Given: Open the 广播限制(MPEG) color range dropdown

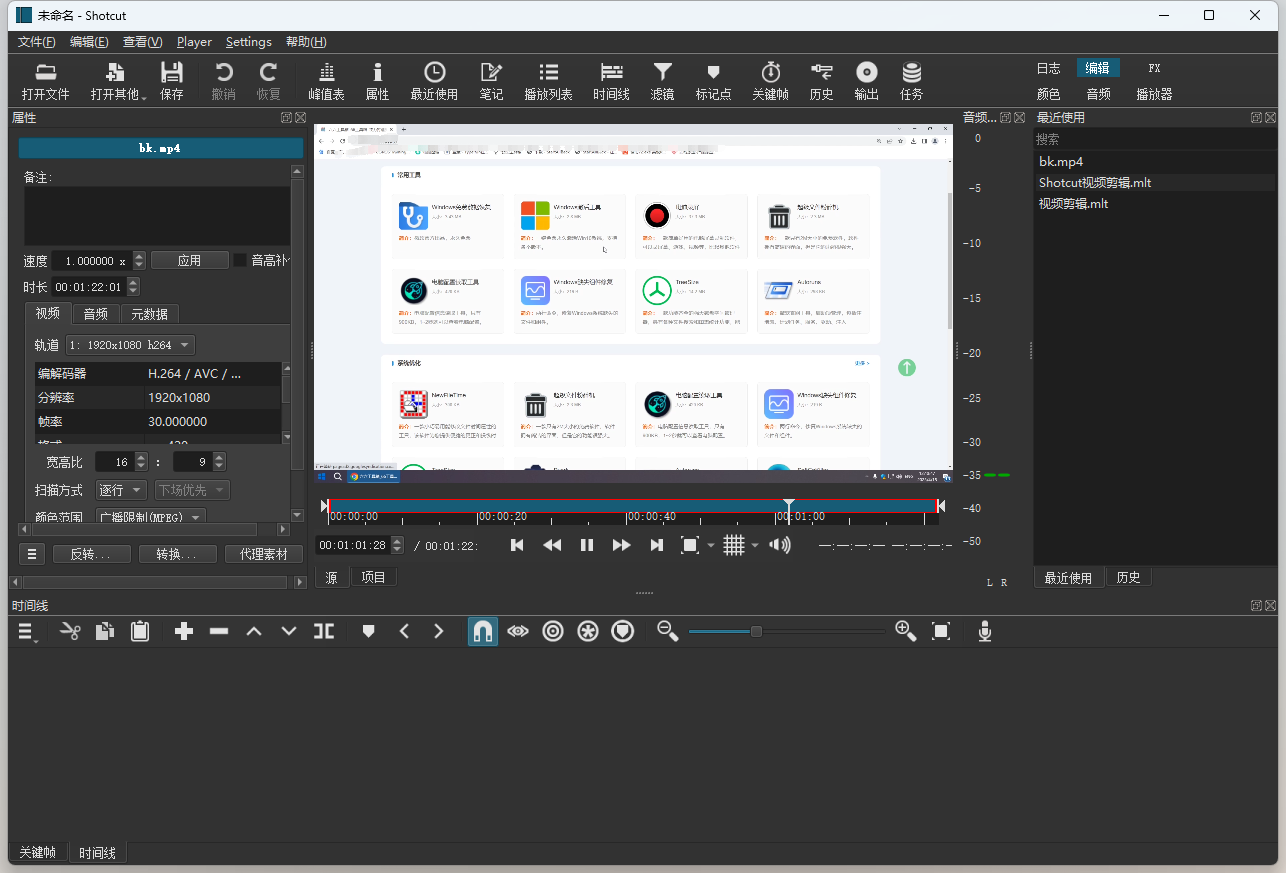Looking at the screenshot, I should [150, 517].
